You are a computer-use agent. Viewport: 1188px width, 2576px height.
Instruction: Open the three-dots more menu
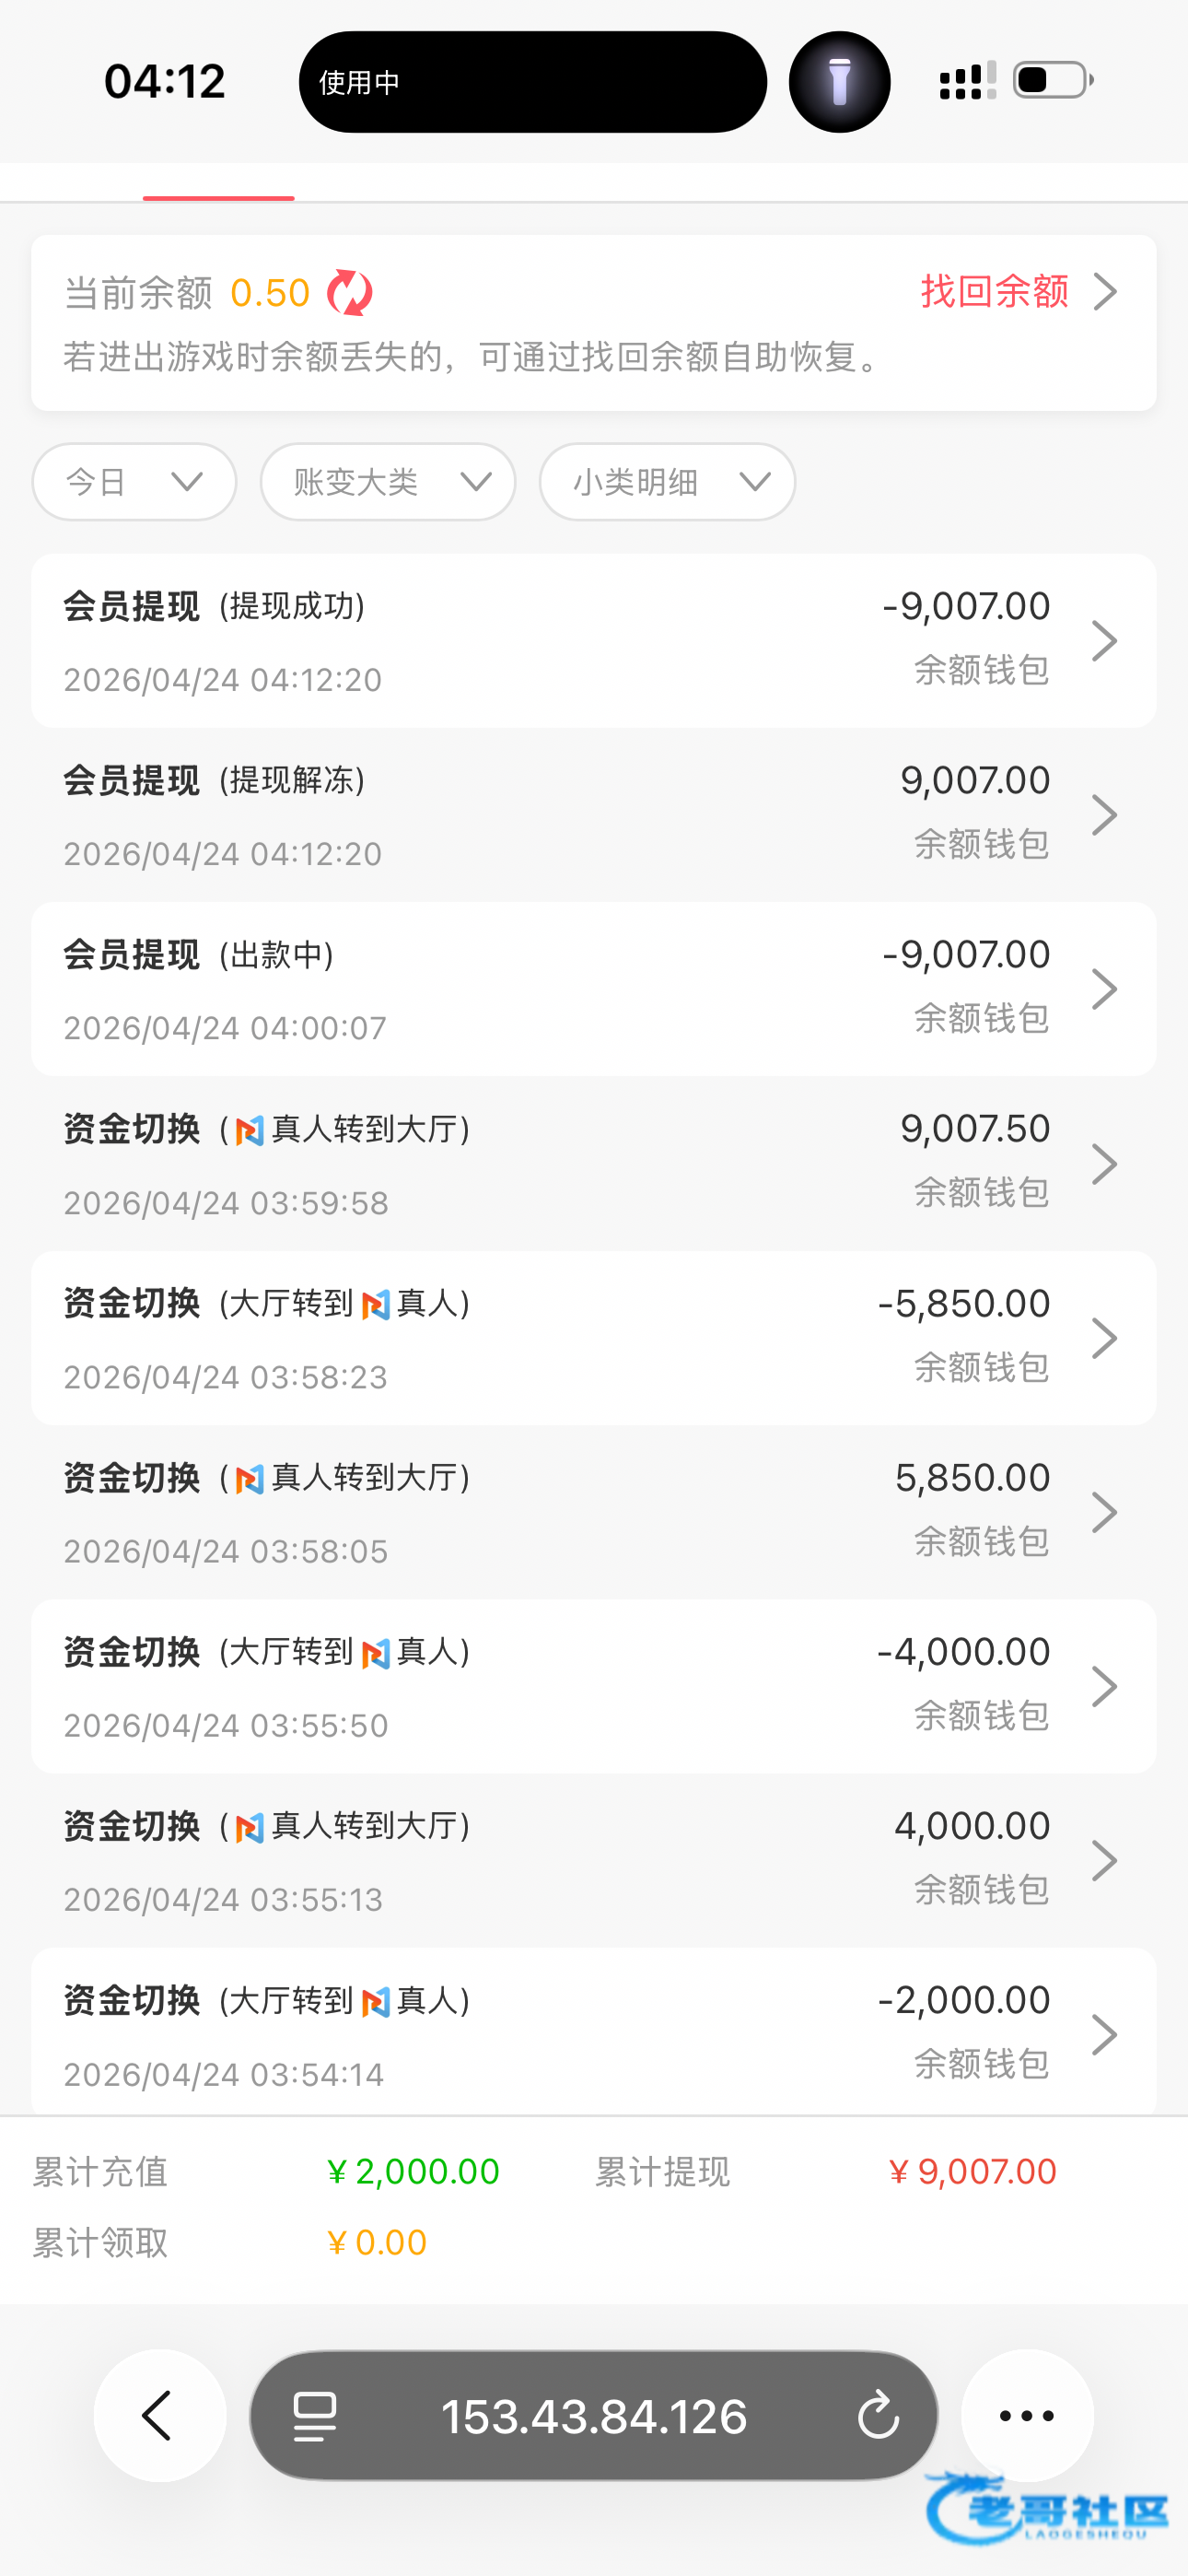click(x=1027, y=2415)
